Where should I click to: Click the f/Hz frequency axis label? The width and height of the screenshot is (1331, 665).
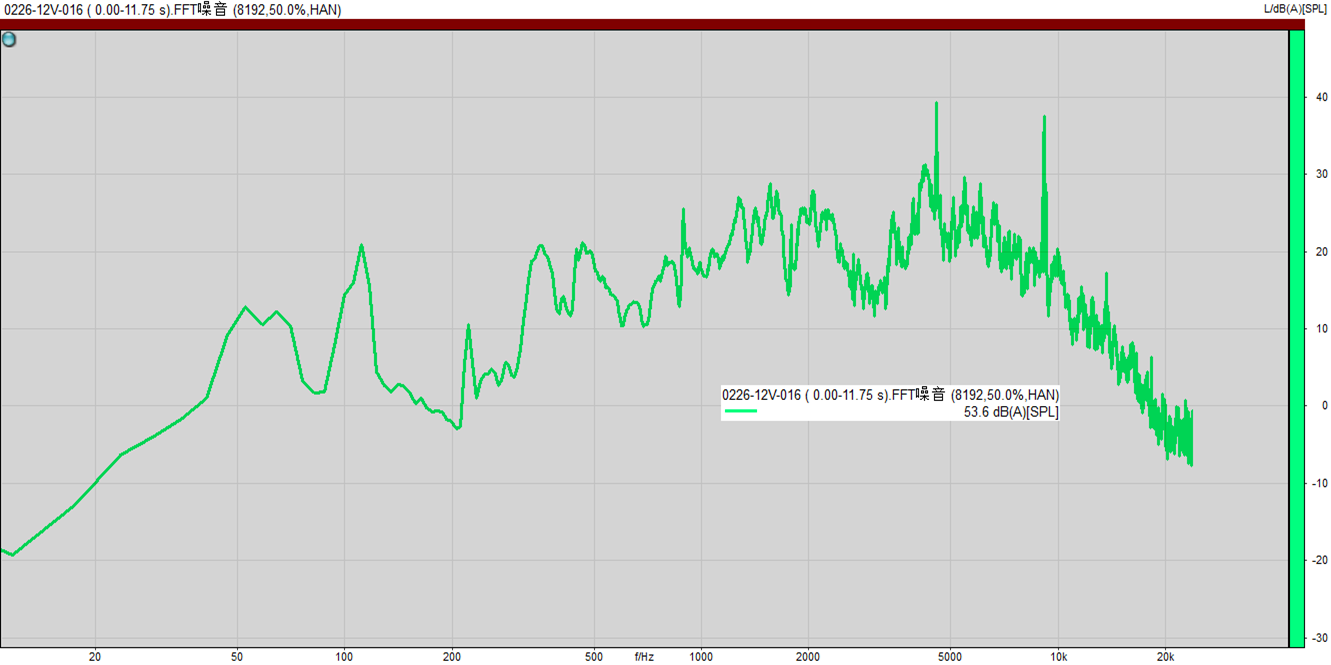644,657
